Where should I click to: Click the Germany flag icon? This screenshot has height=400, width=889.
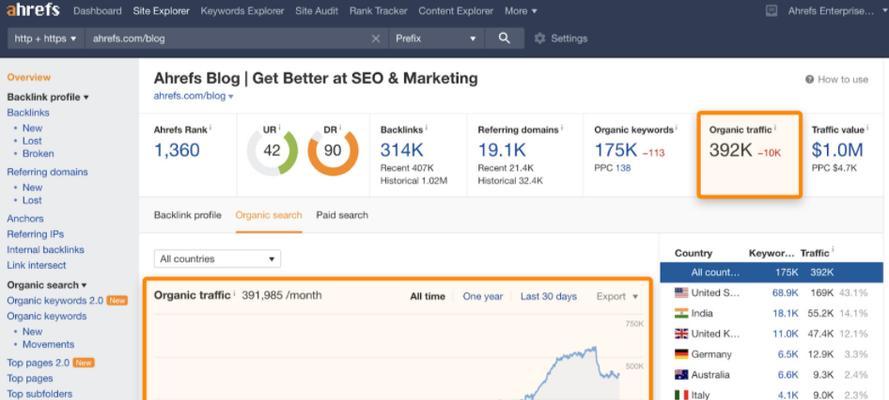click(681, 354)
